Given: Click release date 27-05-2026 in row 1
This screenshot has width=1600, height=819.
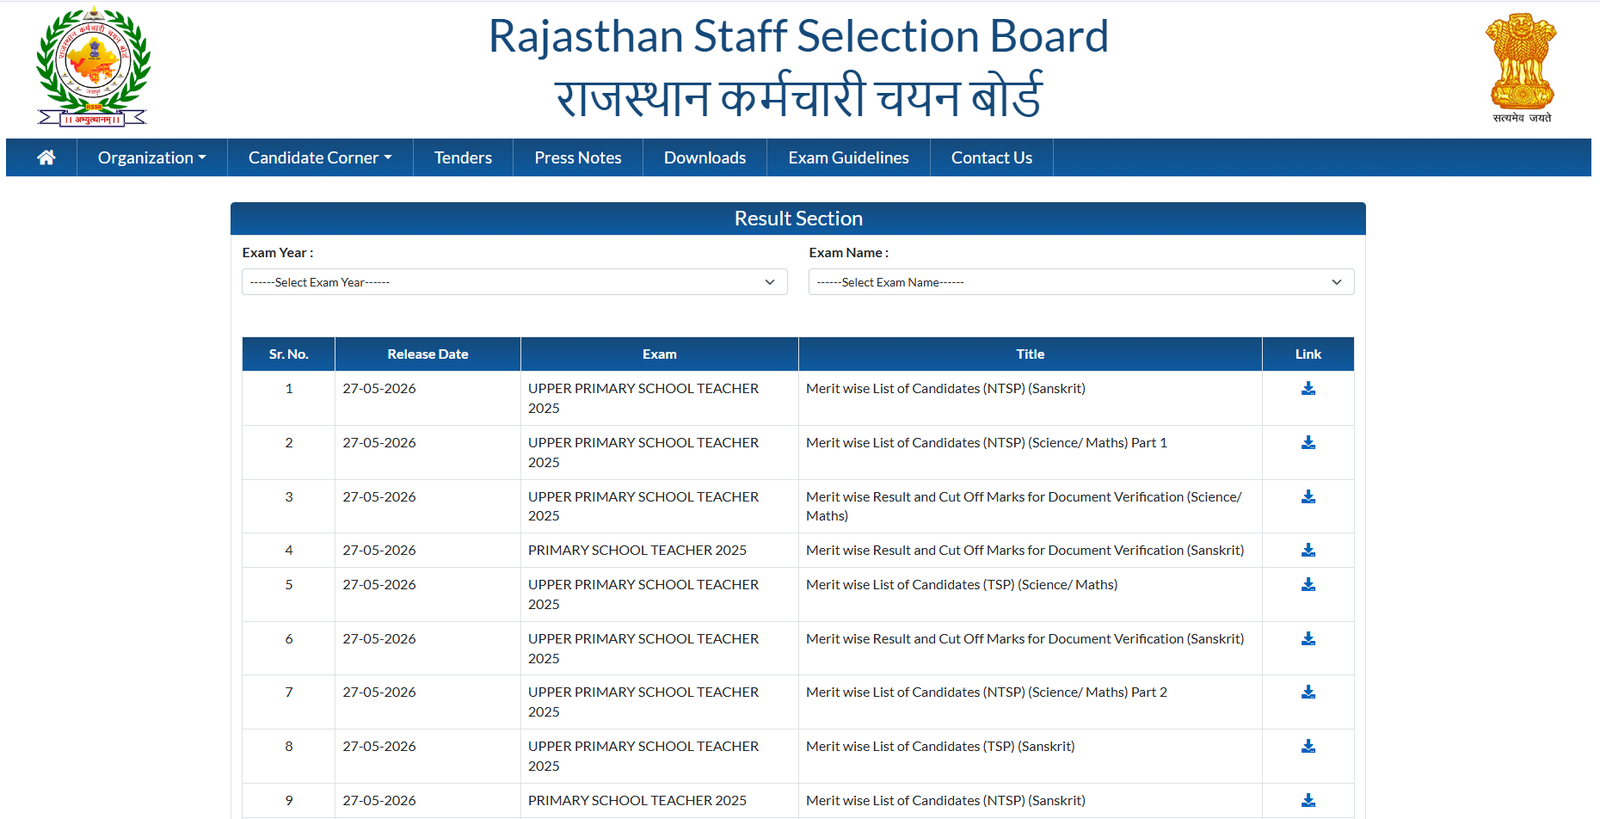Looking at the screenshot, I should [x=379, y=389].
